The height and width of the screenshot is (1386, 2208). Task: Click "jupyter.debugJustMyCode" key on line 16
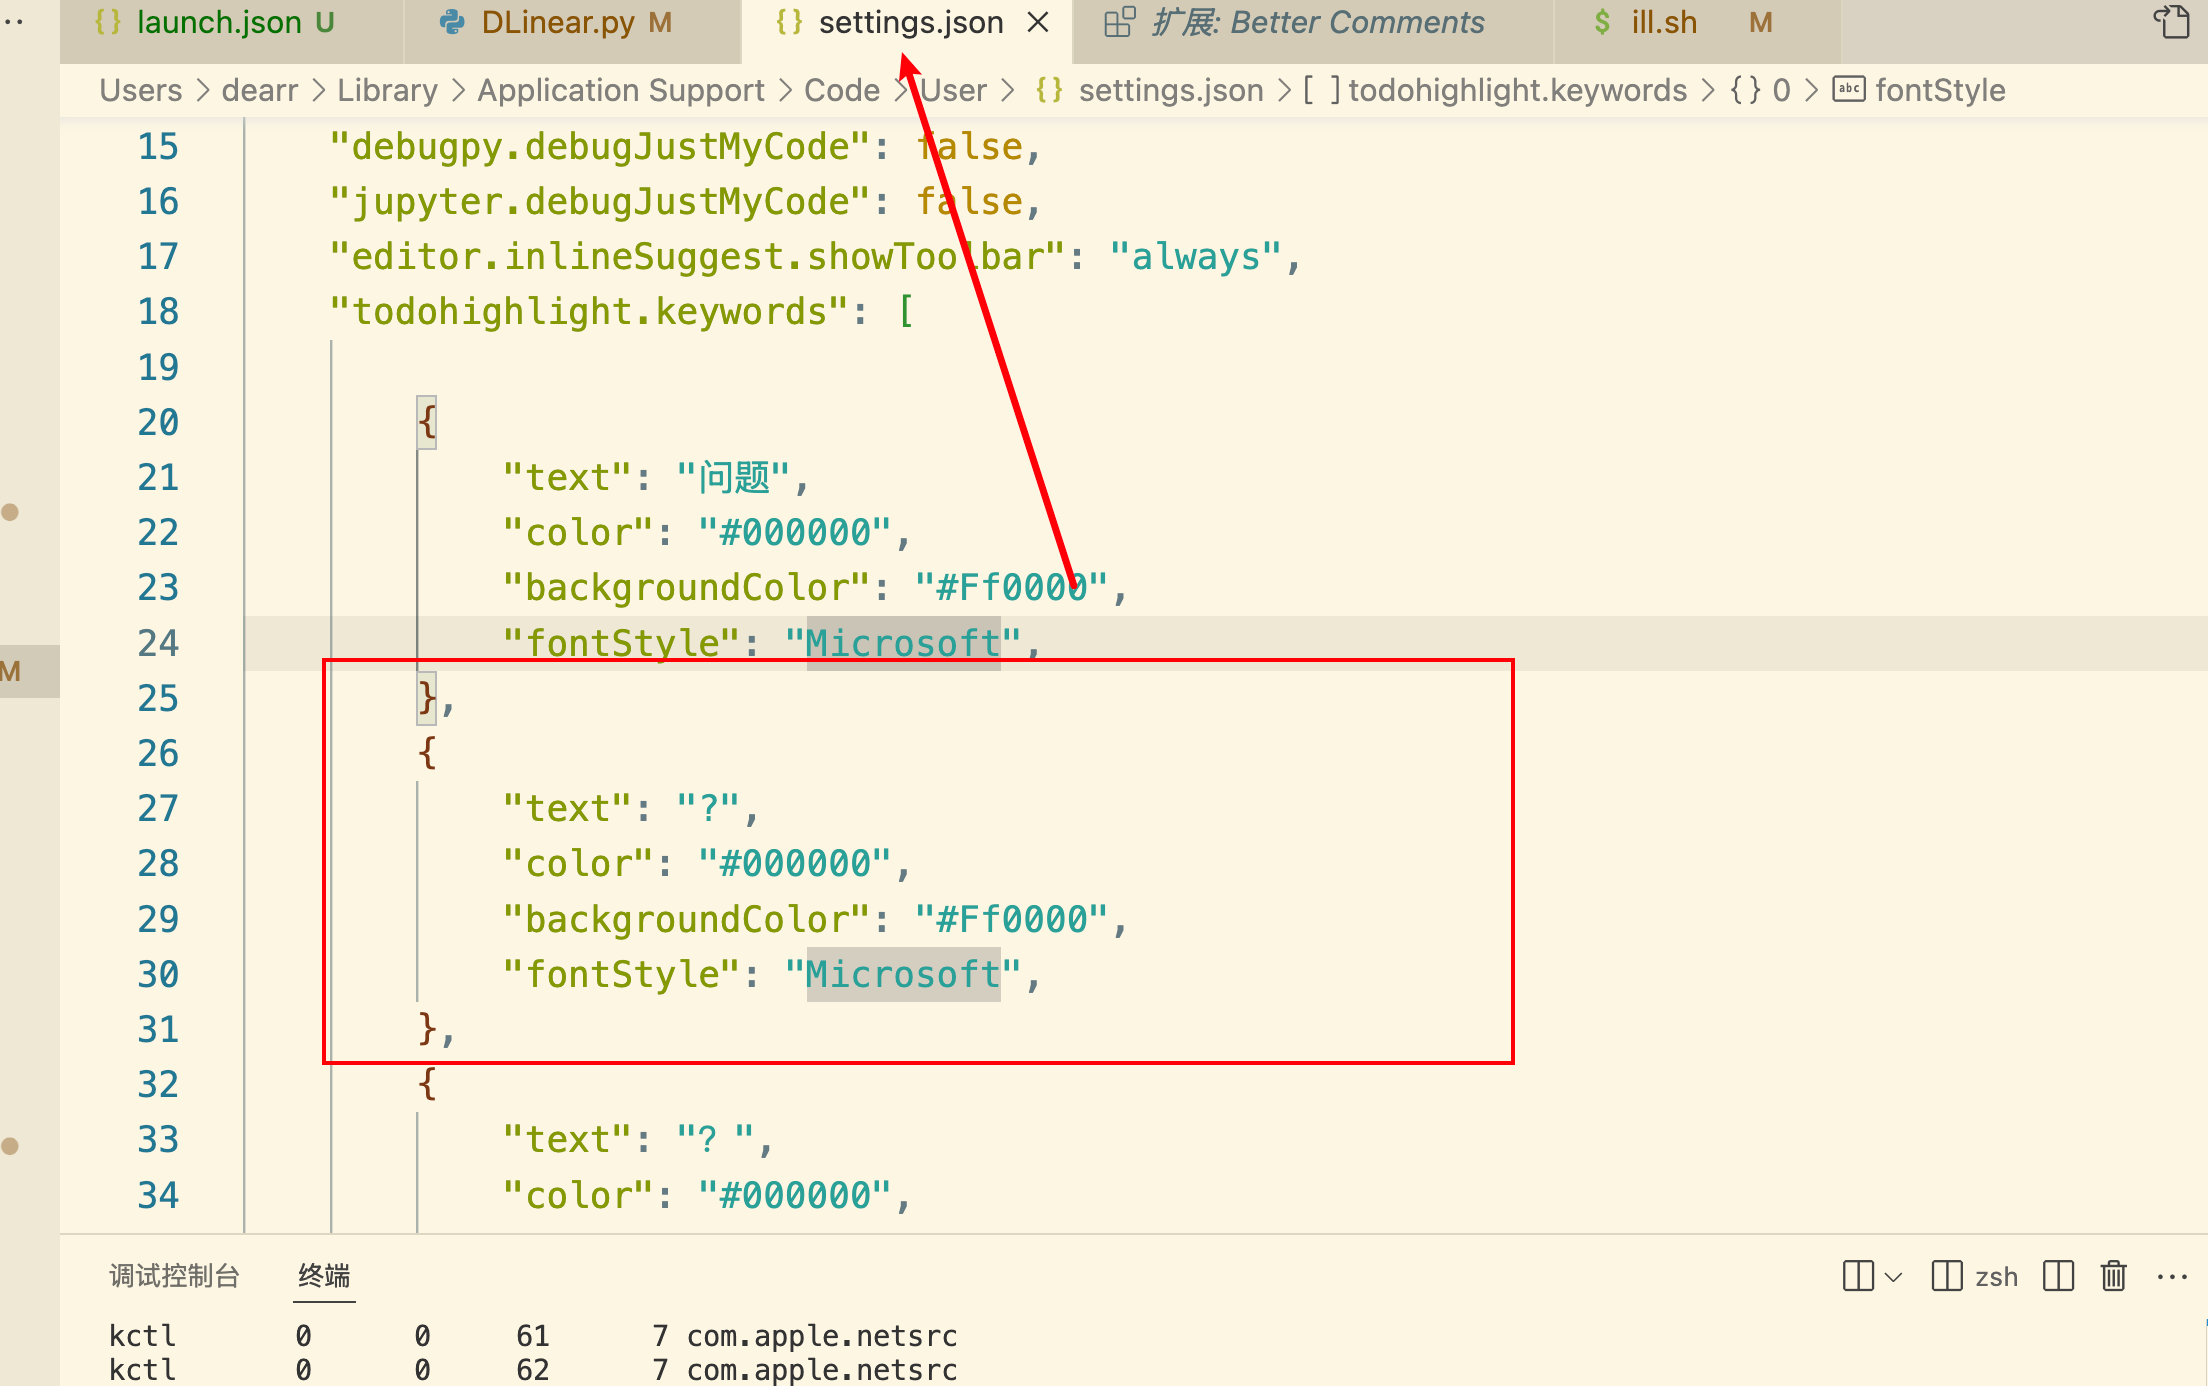(x=601, y=202)
